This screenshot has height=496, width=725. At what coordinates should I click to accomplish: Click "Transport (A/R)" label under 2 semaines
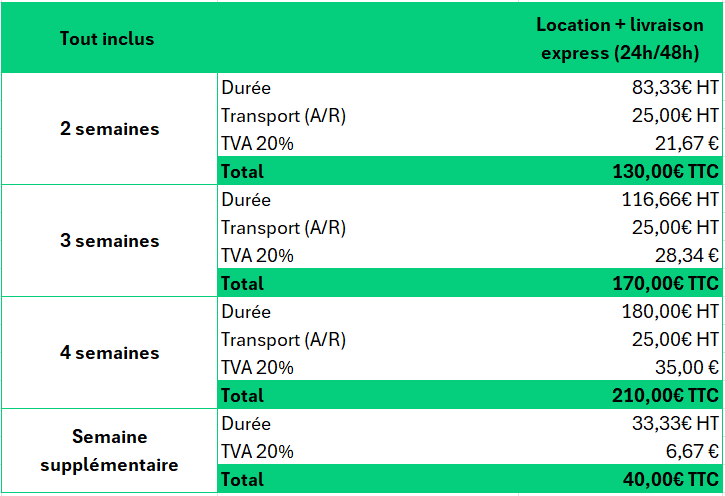283,116
